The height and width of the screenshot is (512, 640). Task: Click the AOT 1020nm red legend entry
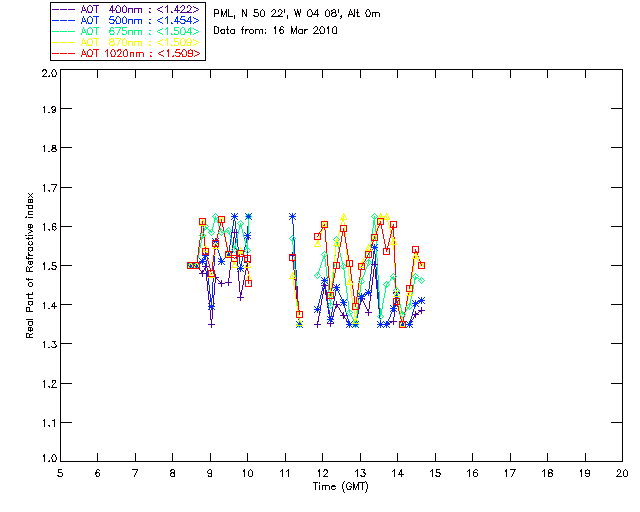tap(127, 53)
